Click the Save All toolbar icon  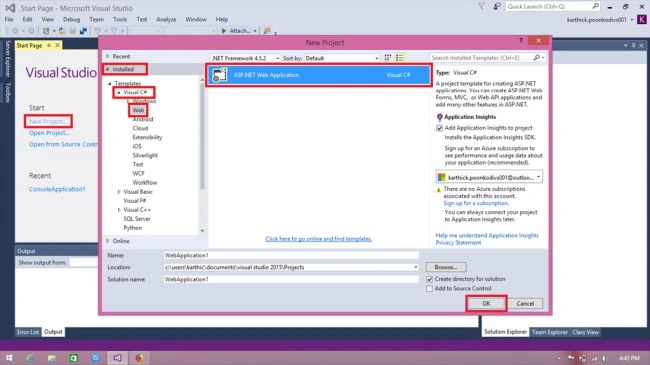[83, 31]
